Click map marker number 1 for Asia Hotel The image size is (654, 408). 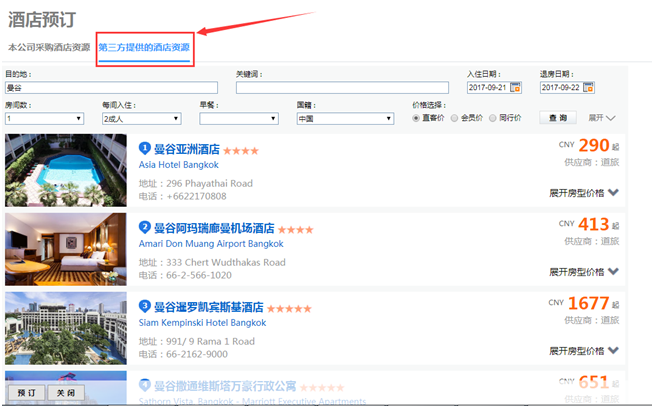[x=145, y=149]
